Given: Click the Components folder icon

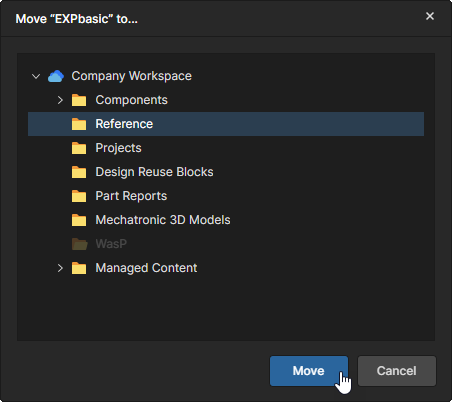Looking at the screenshot, I should click(79, 100).
